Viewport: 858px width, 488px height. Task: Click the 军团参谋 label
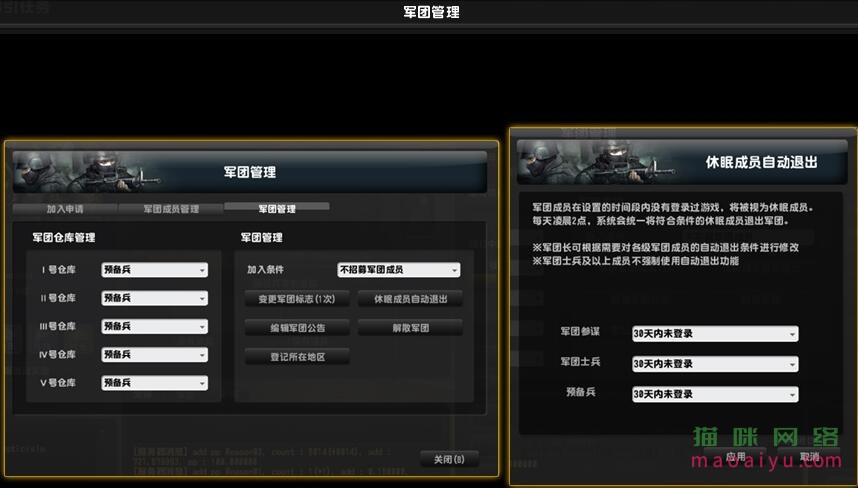(580, 332)
